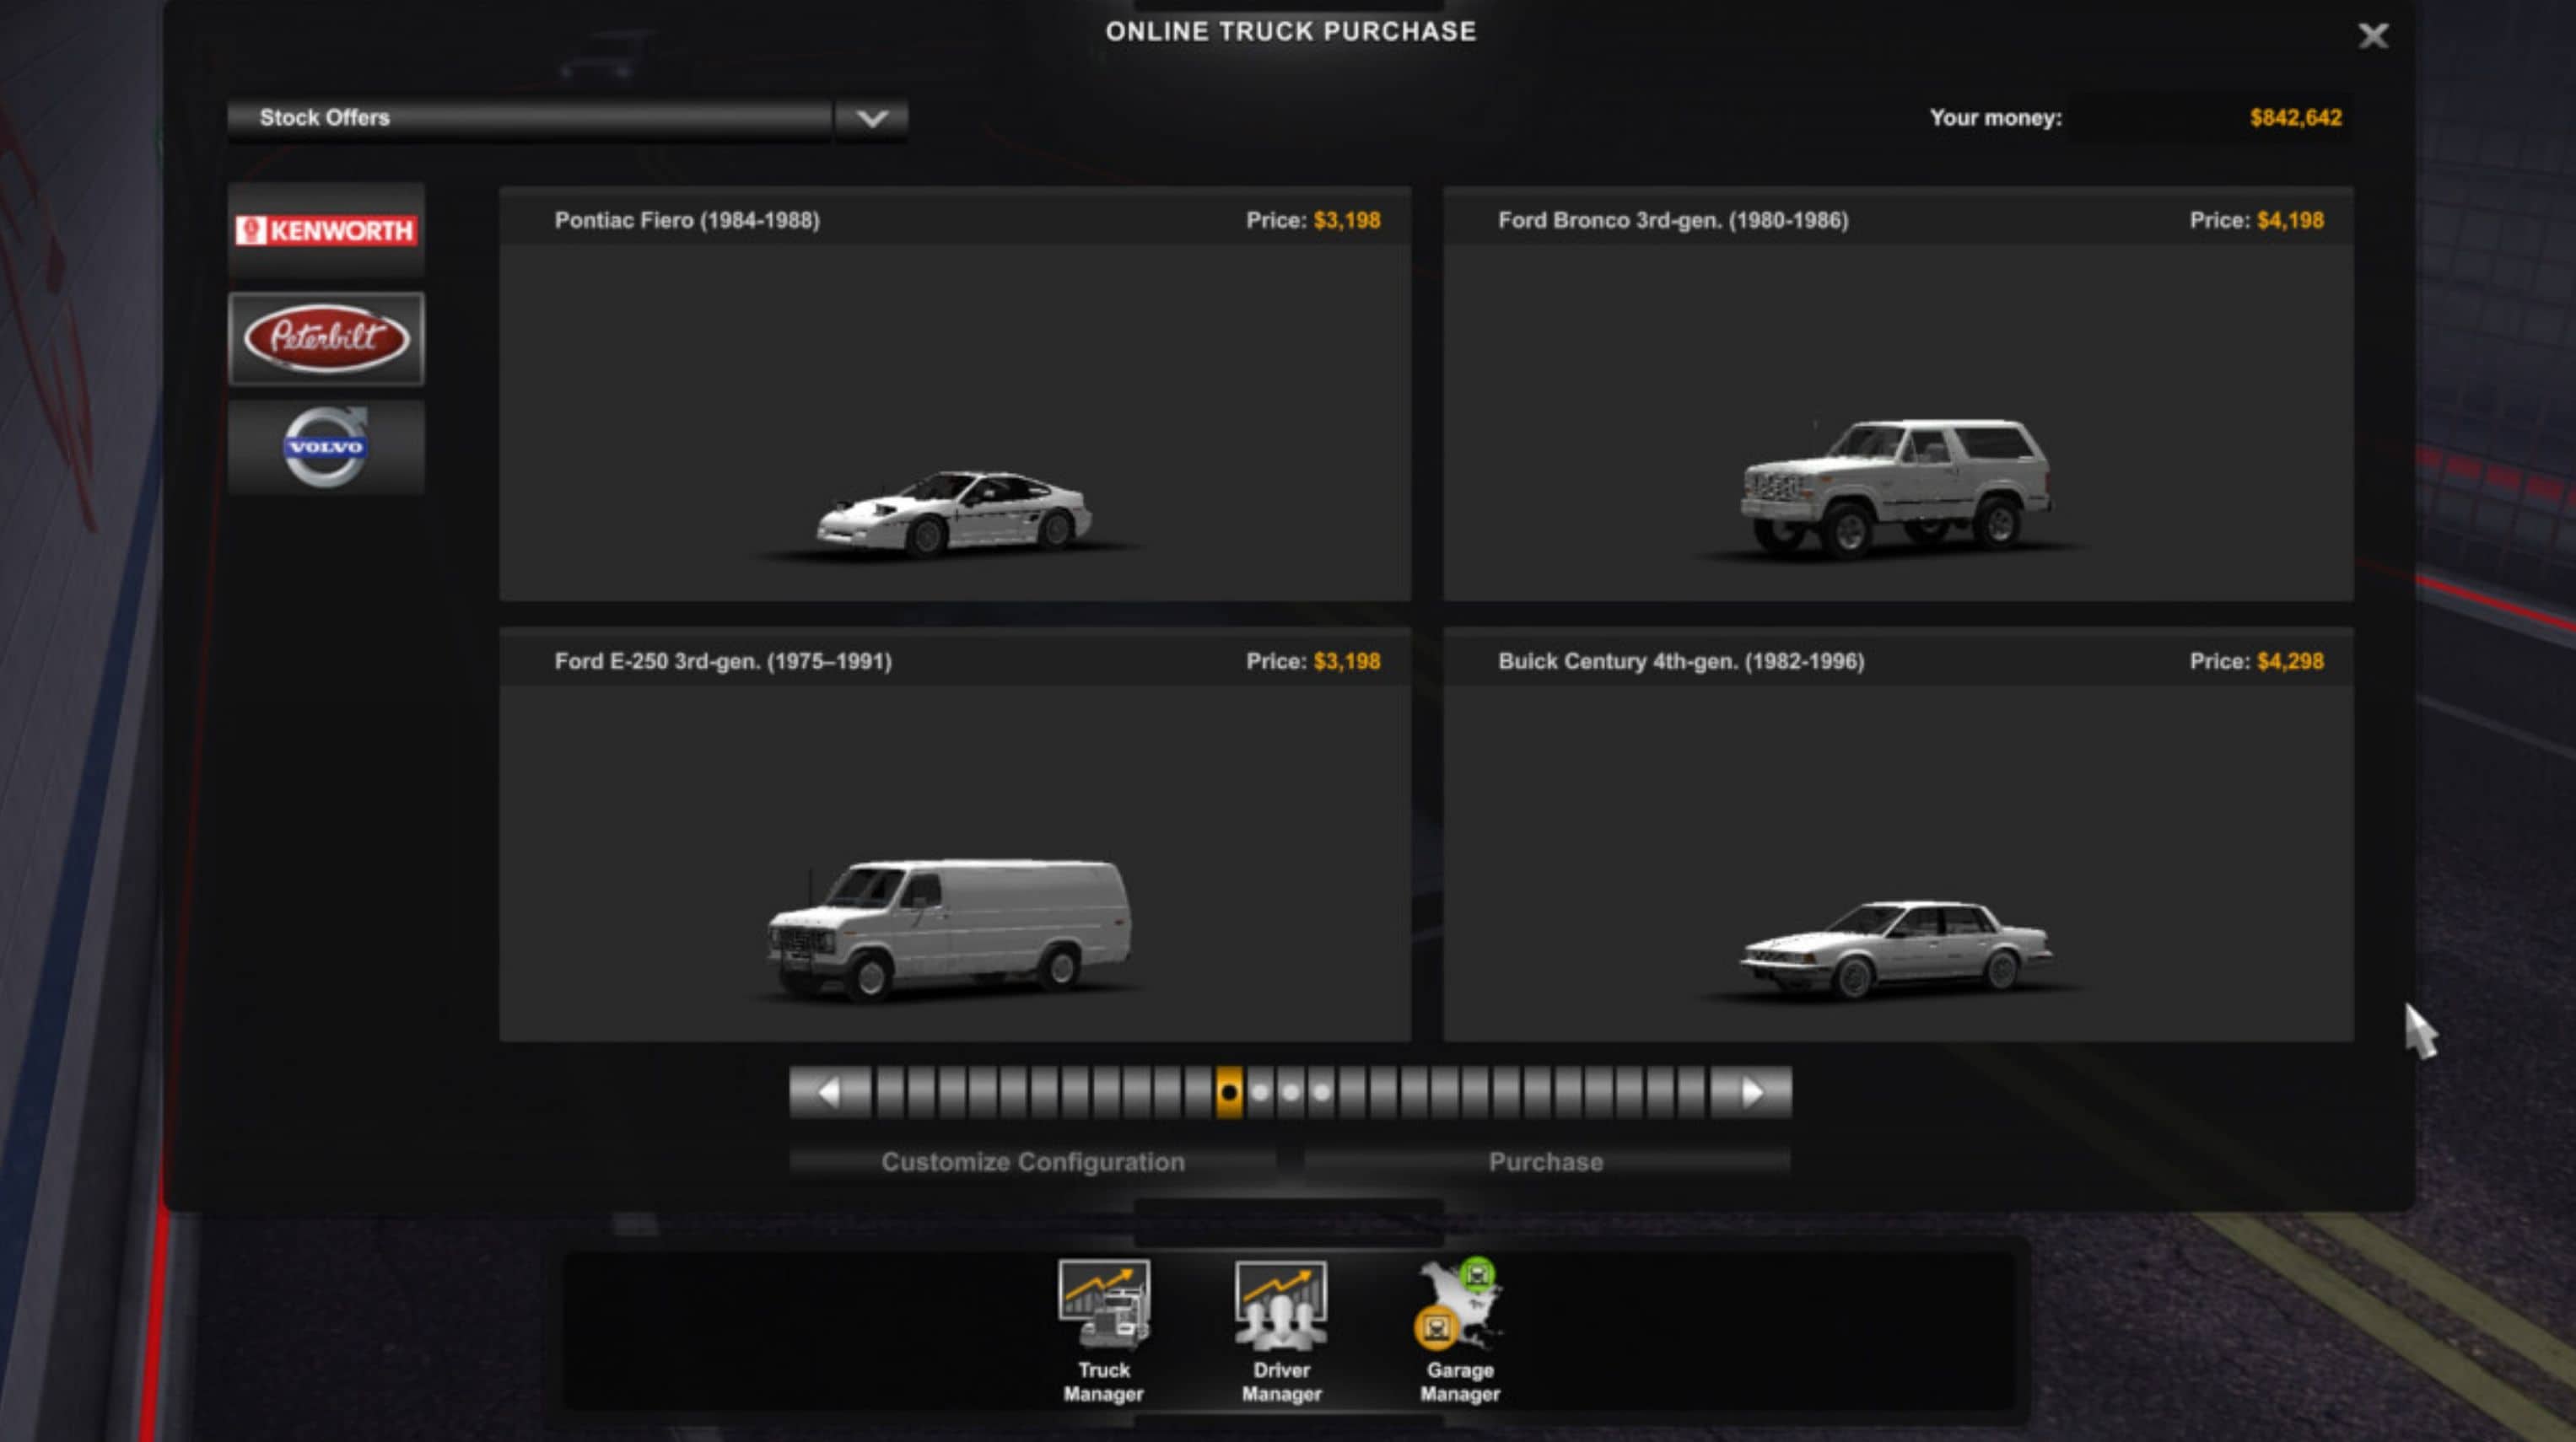Select the Kenworth brand logo
This screenshot has height=1442, width=2576.
point(325,231)
